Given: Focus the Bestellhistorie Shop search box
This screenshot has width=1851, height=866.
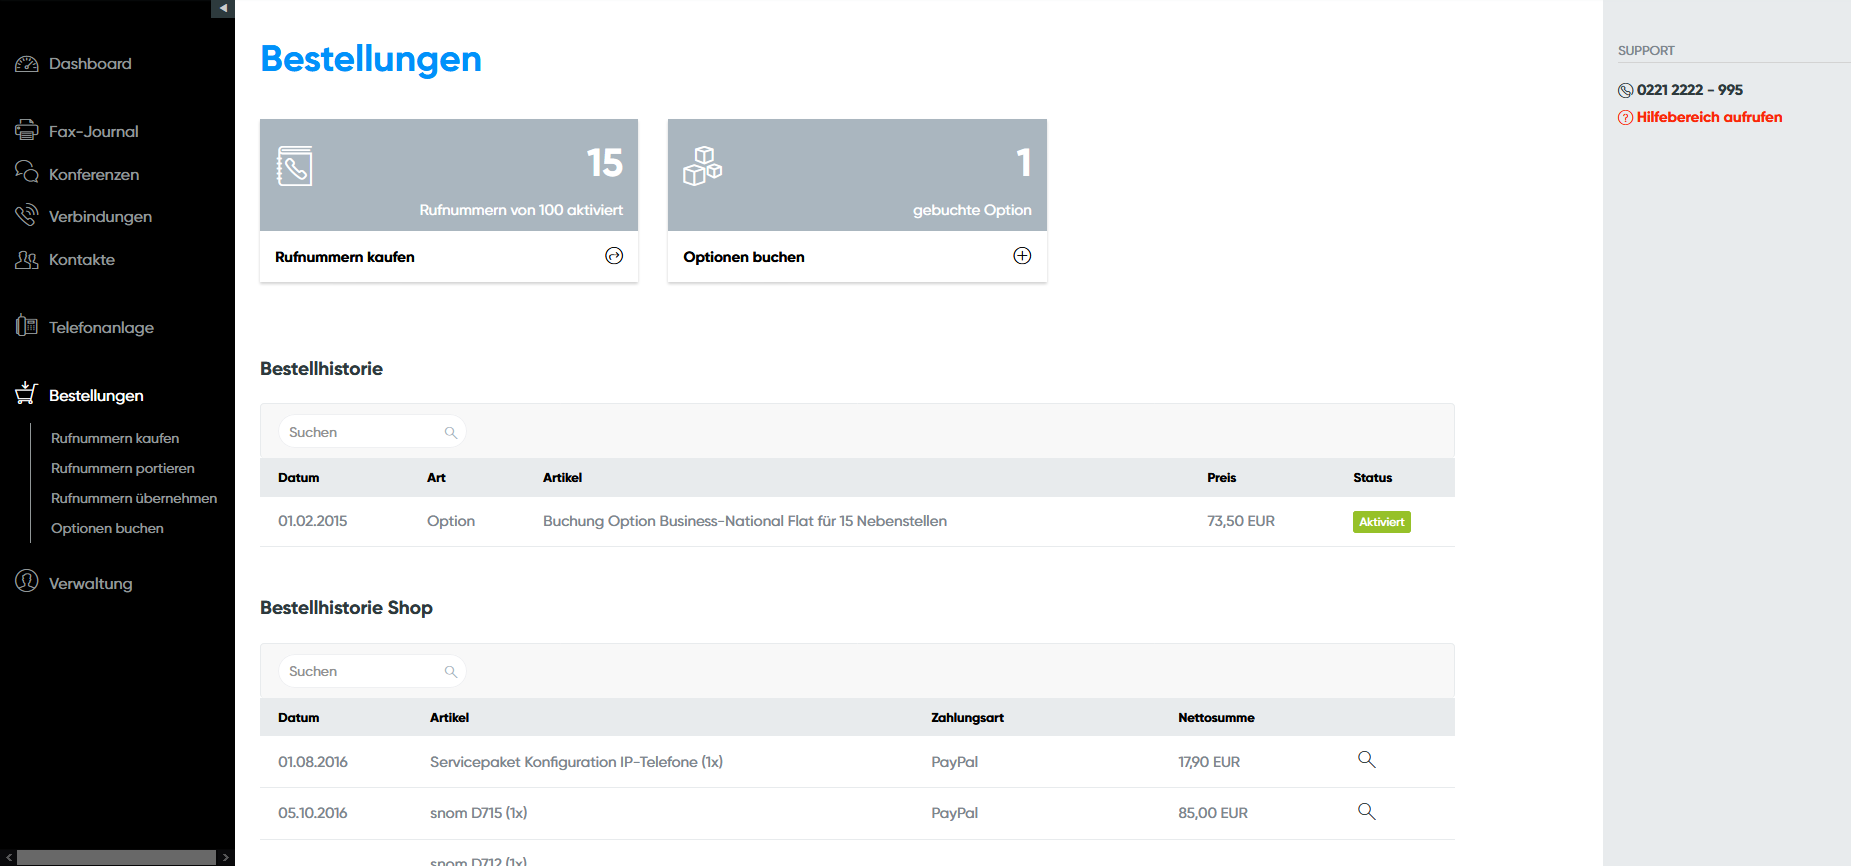Looking at the screenshot, I should pyautogui.click(x=363, y=671).
